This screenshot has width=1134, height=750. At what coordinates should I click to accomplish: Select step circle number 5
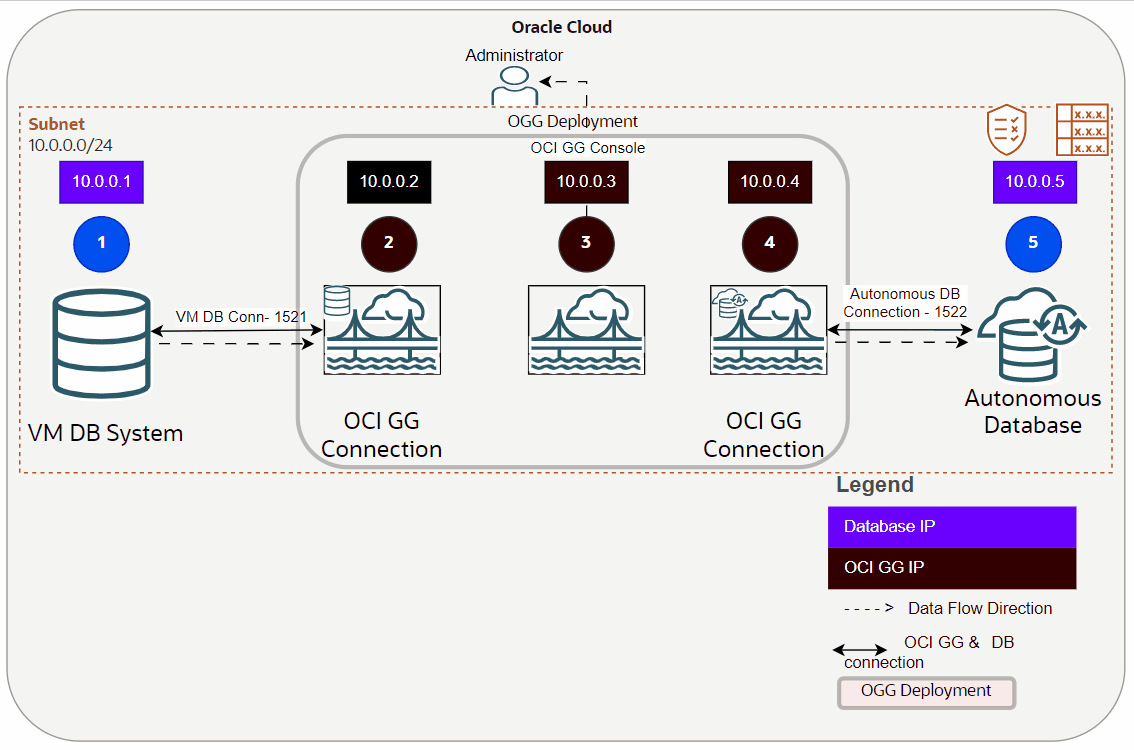coord(1033,243)
